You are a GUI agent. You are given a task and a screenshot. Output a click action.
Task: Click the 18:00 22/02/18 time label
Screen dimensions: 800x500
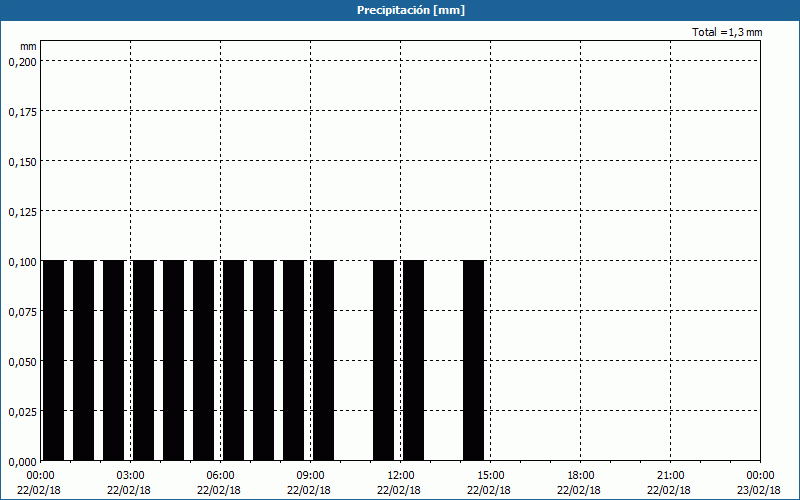580,483
